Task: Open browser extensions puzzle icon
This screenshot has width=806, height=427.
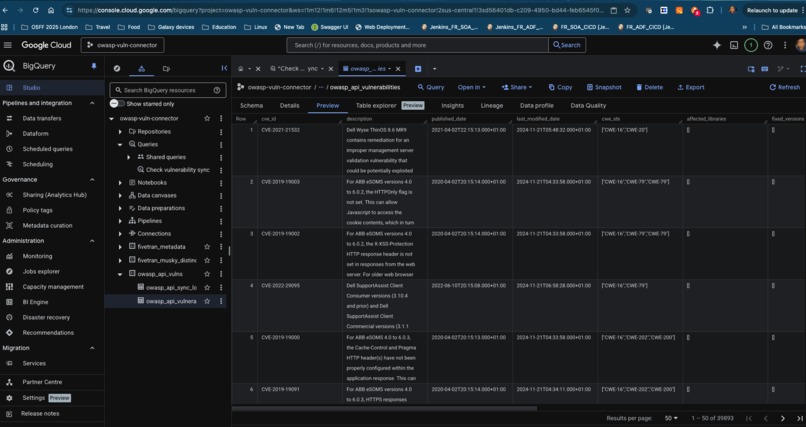Action: (x=710, y=10)
